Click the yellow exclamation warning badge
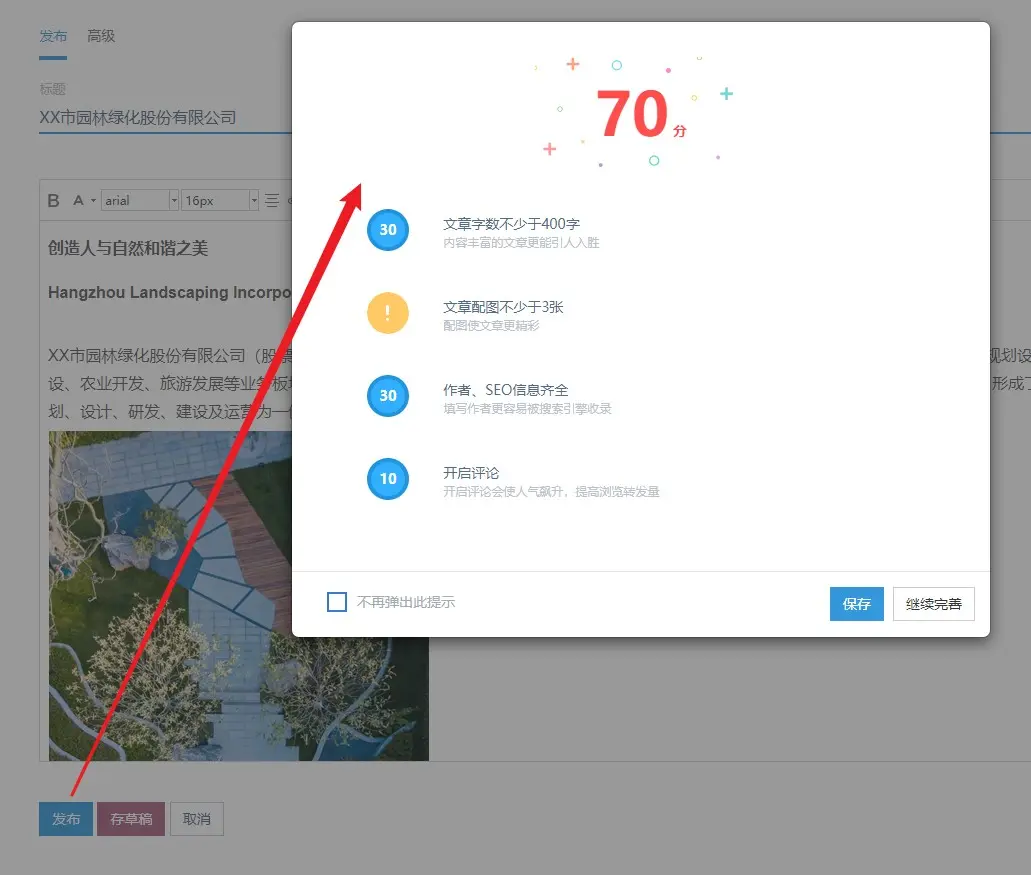The width and height of the screenshot is (1031, 875). click(388, 313)
